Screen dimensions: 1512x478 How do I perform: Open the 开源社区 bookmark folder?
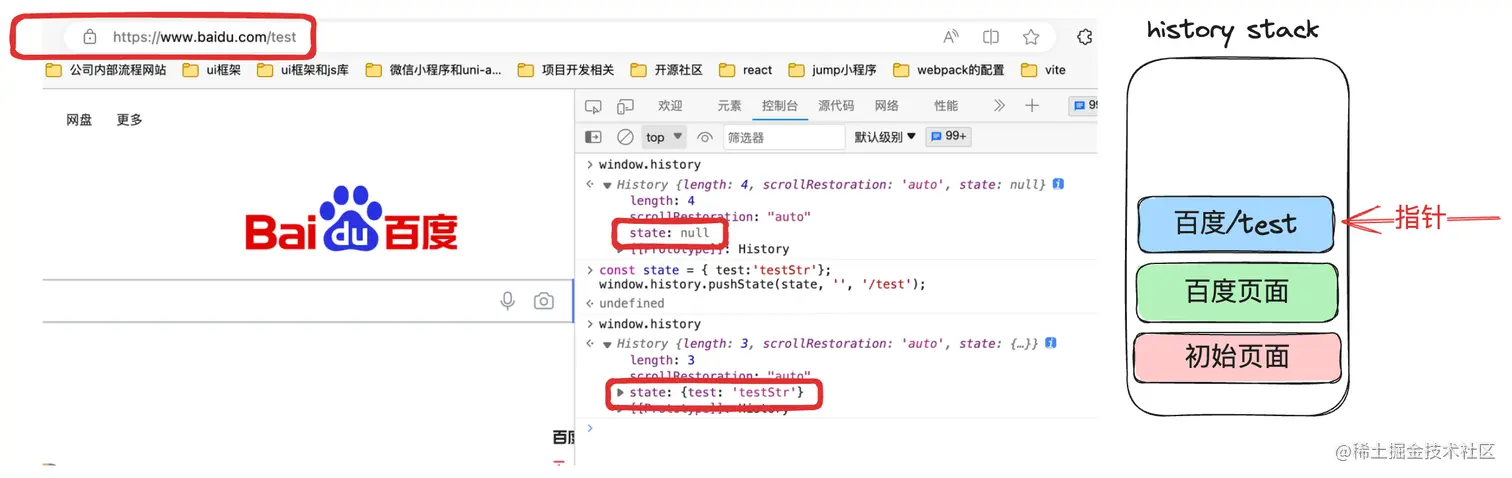point(666,70)
